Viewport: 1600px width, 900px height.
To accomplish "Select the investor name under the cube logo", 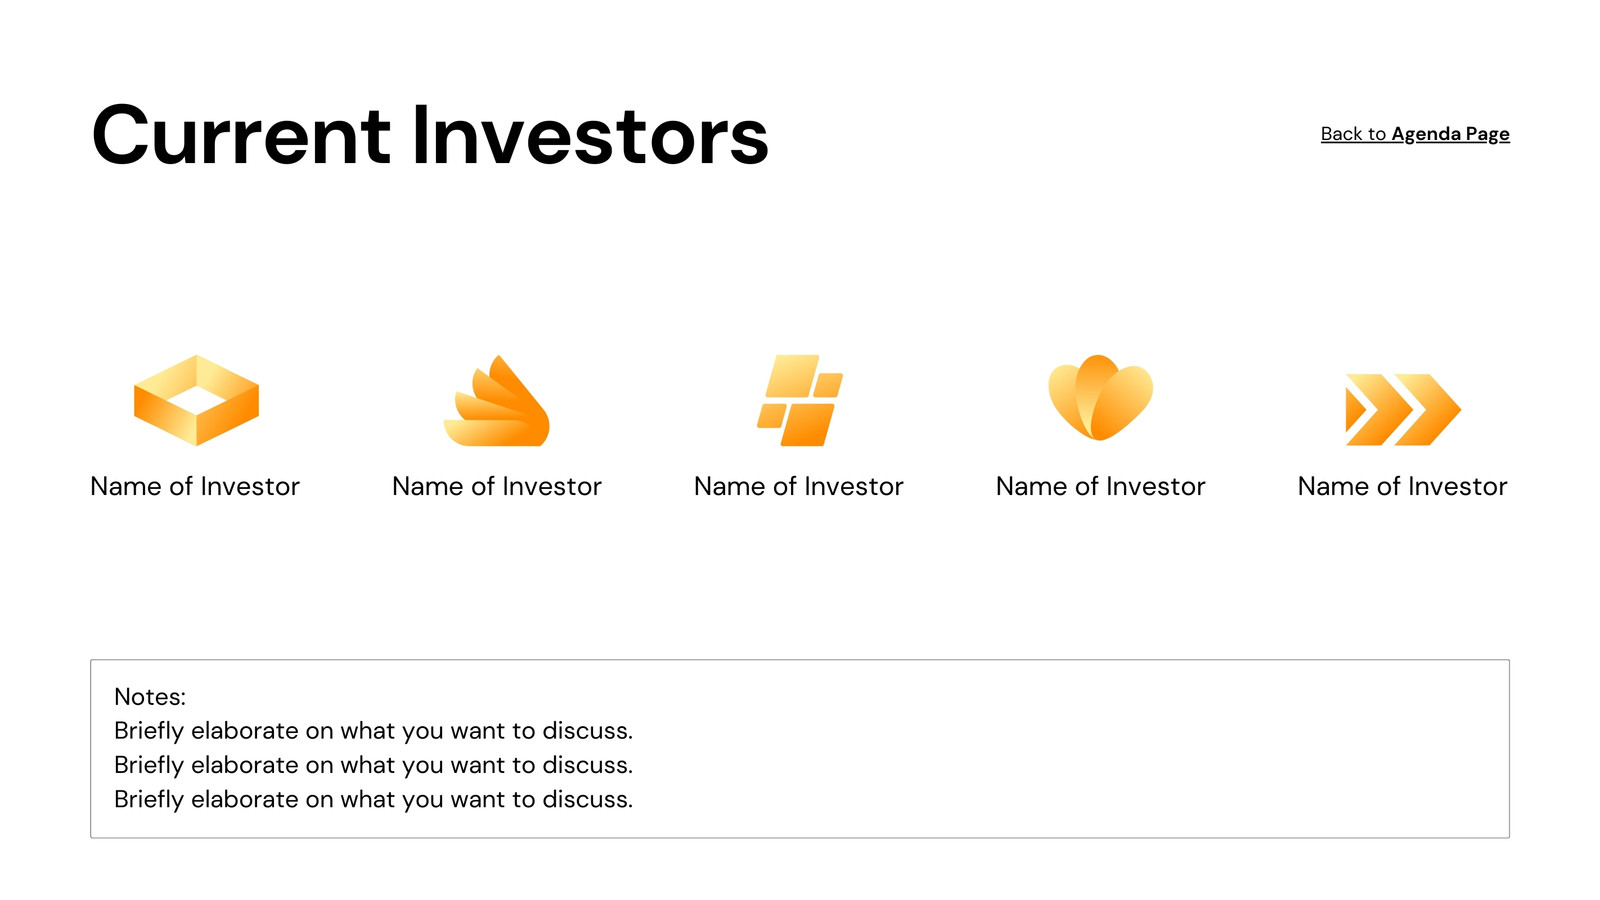I will pos(195,486).
